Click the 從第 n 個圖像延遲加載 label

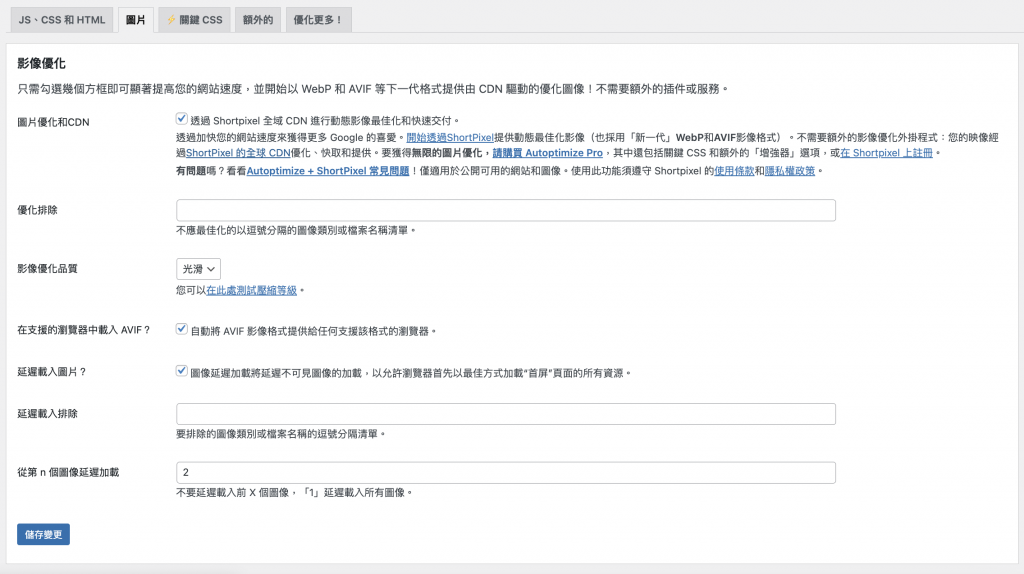click(x=68, y=472)
